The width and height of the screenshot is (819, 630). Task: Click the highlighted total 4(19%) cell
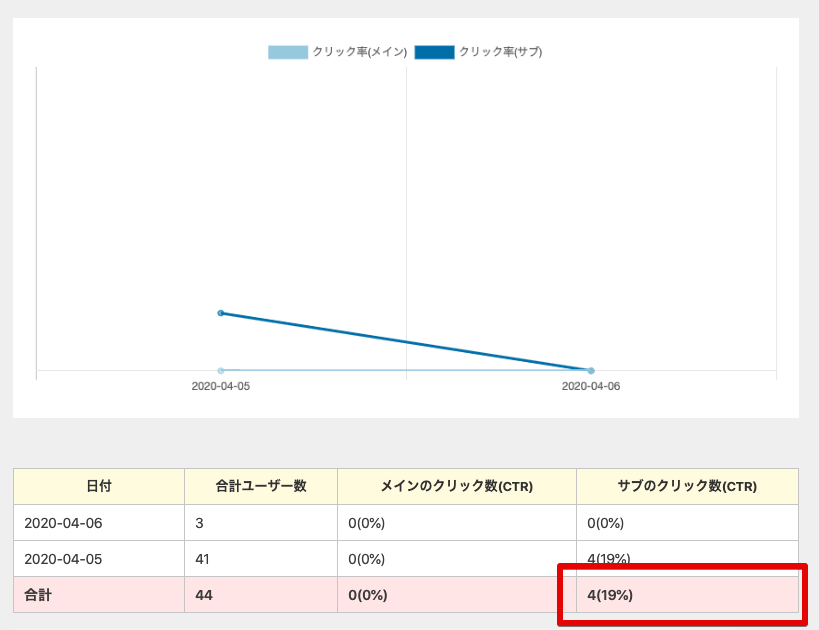pyautogui.click(x=610, y=595)
